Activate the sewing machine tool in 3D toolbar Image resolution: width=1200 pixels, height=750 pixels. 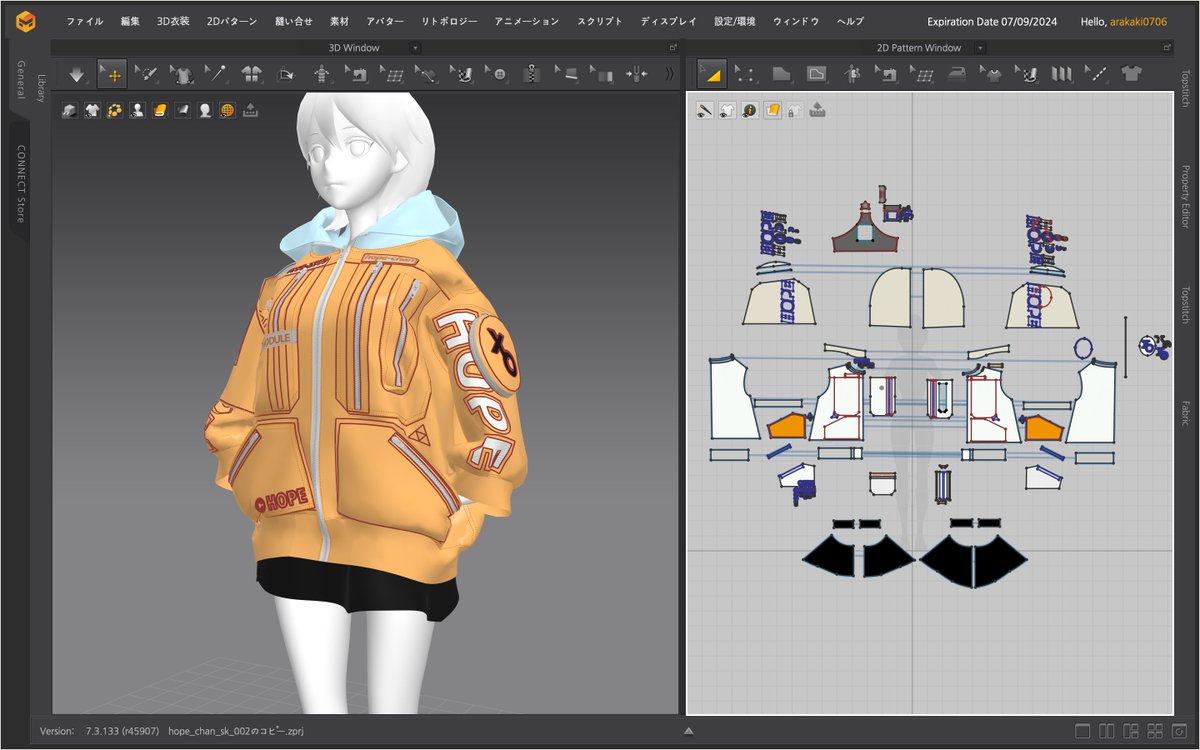pos(357,73)
